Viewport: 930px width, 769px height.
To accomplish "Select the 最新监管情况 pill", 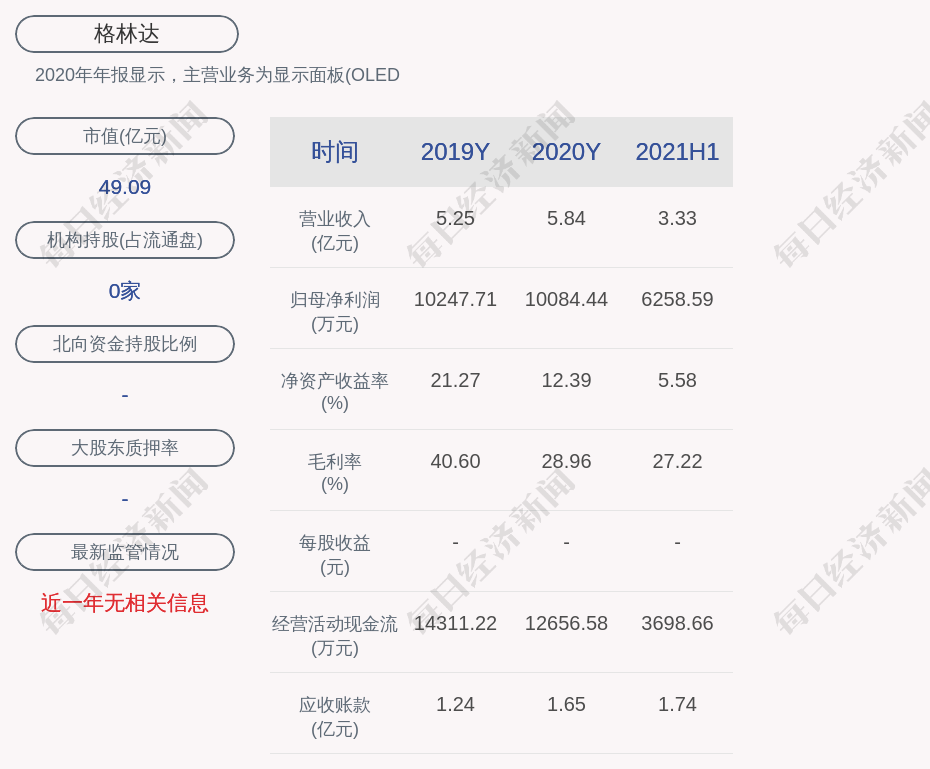I will pos(125,552).
